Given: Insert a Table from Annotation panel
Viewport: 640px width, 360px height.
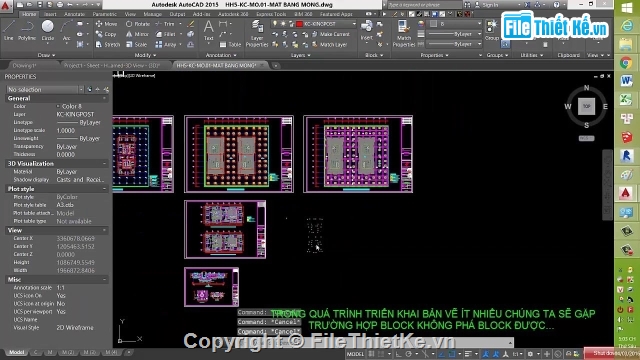Looking at the screenshot, I should [230, 44].
